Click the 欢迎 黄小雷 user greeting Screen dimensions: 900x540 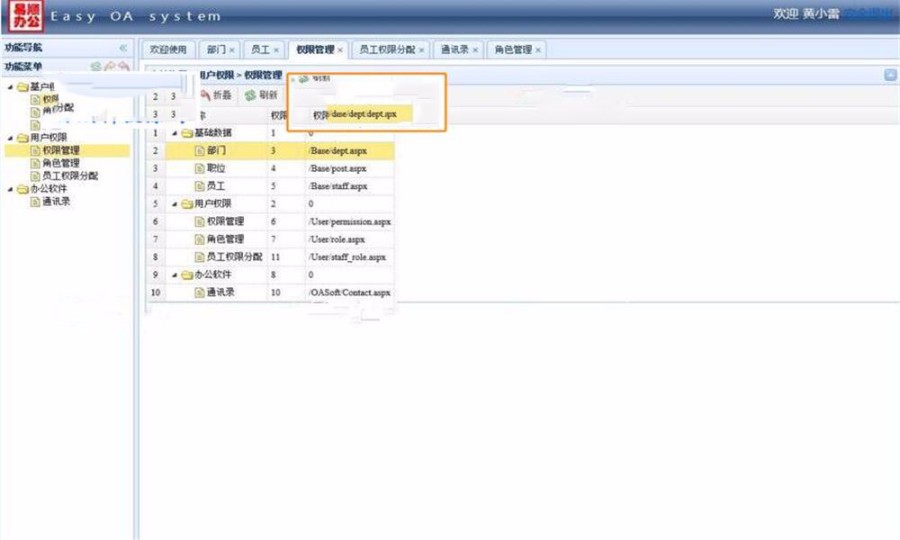[x=806, y=13]
